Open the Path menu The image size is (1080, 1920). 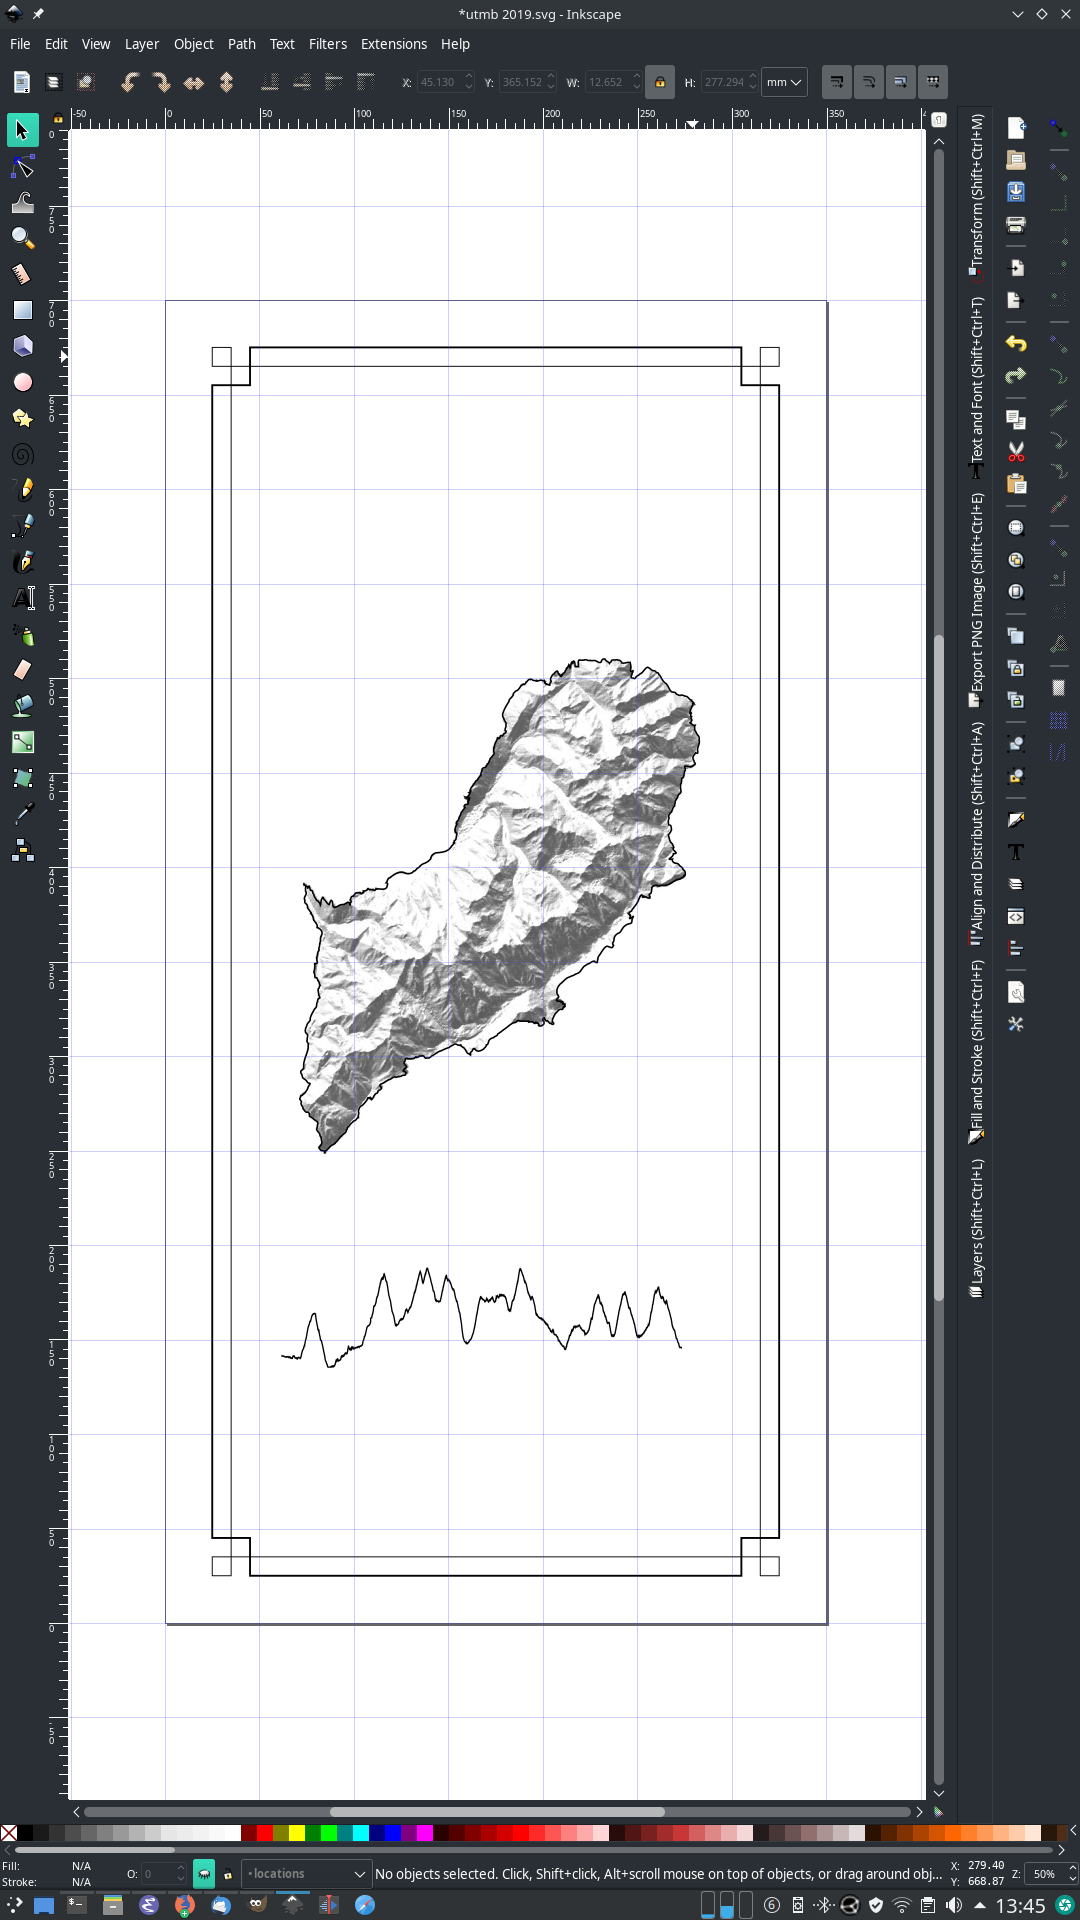click(x=242, y=44)
